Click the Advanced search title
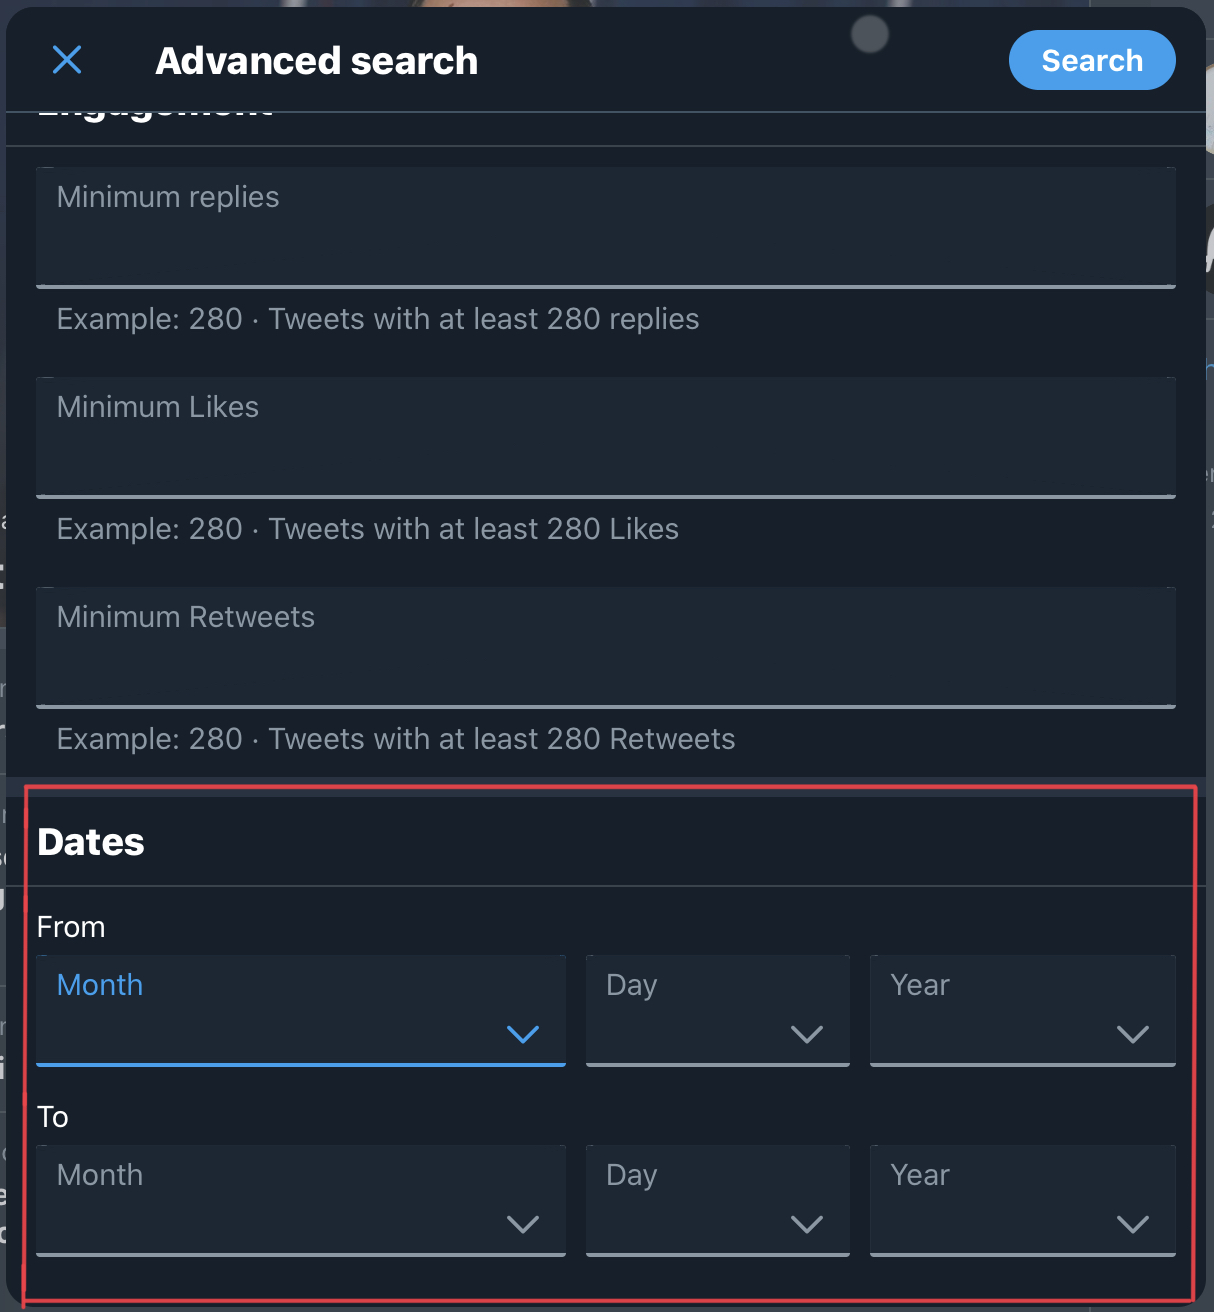The width and height of the screenshot is (1214, 1312). [x=316, y=60]
